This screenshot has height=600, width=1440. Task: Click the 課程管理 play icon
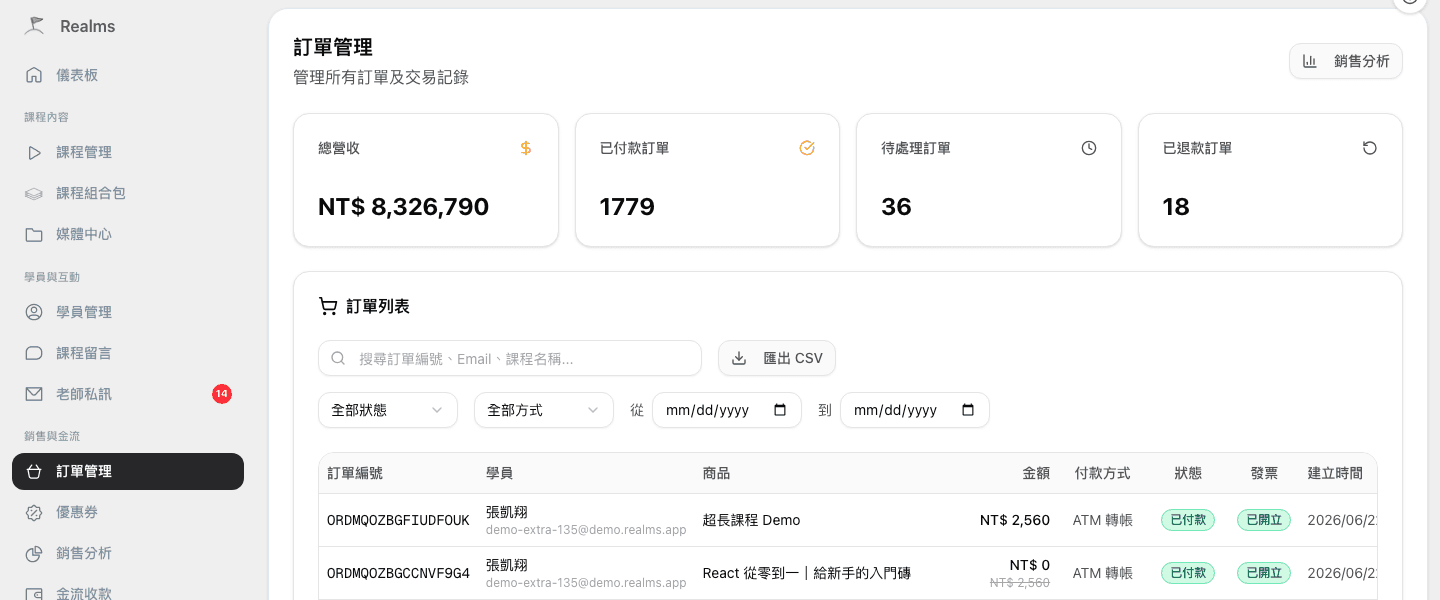point(34,153)
